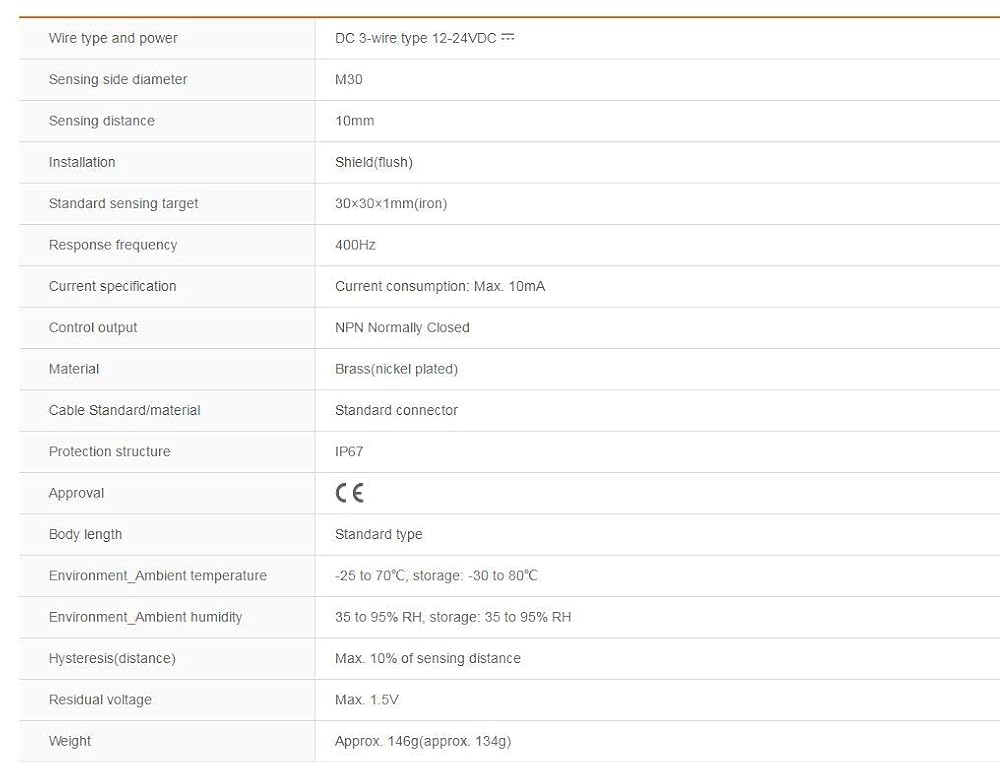Click the '30×30×1mm(iron)' target value
The image size is (1000, 763).
click(x=391, y=204)
